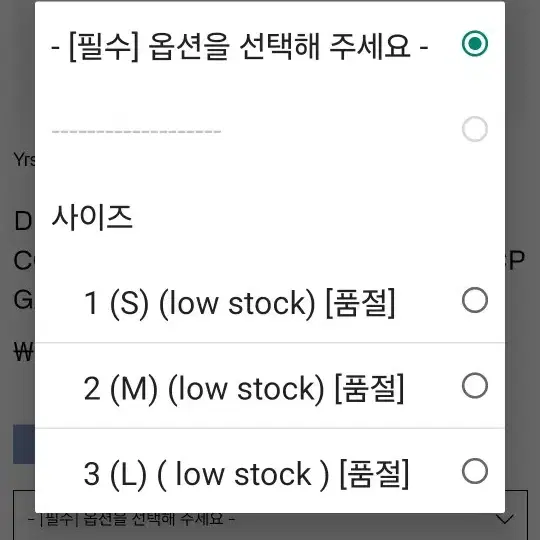The image size is (540, 540).
Task: Click the 사이즈 group header
Action: pyautogui.click(x=92, y=217)
